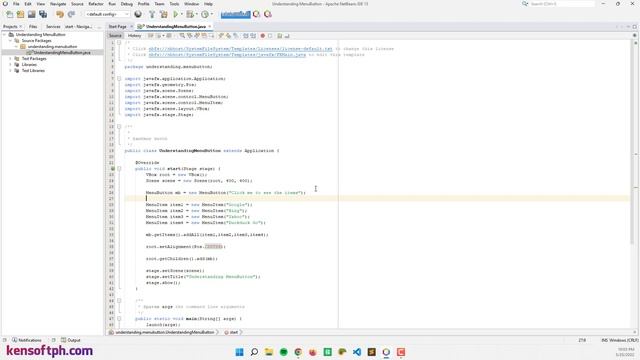Image resolution: width=640 pixels, height=360 pixels.
Task: Select the Source editor view button
Action: 115,36
